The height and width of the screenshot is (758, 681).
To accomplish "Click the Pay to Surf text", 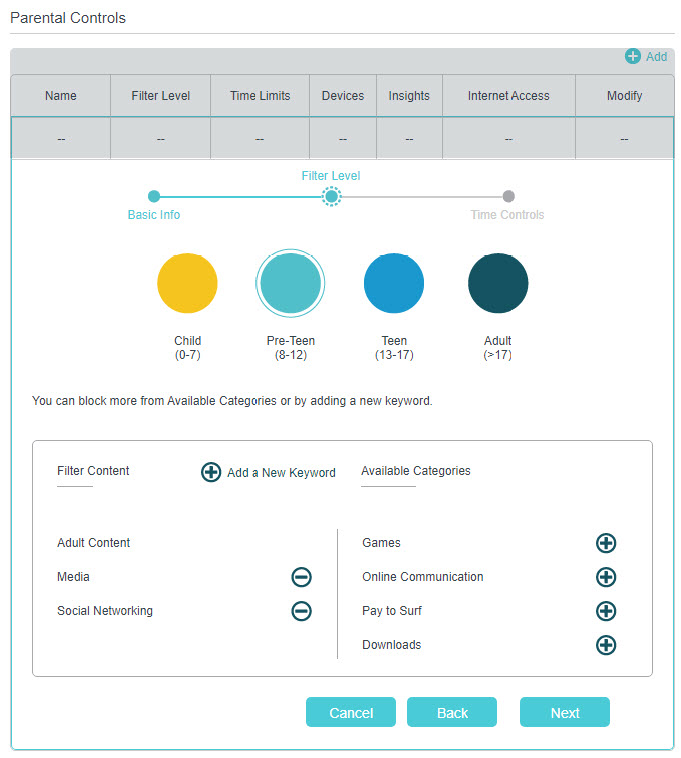I will coord(392,611).
